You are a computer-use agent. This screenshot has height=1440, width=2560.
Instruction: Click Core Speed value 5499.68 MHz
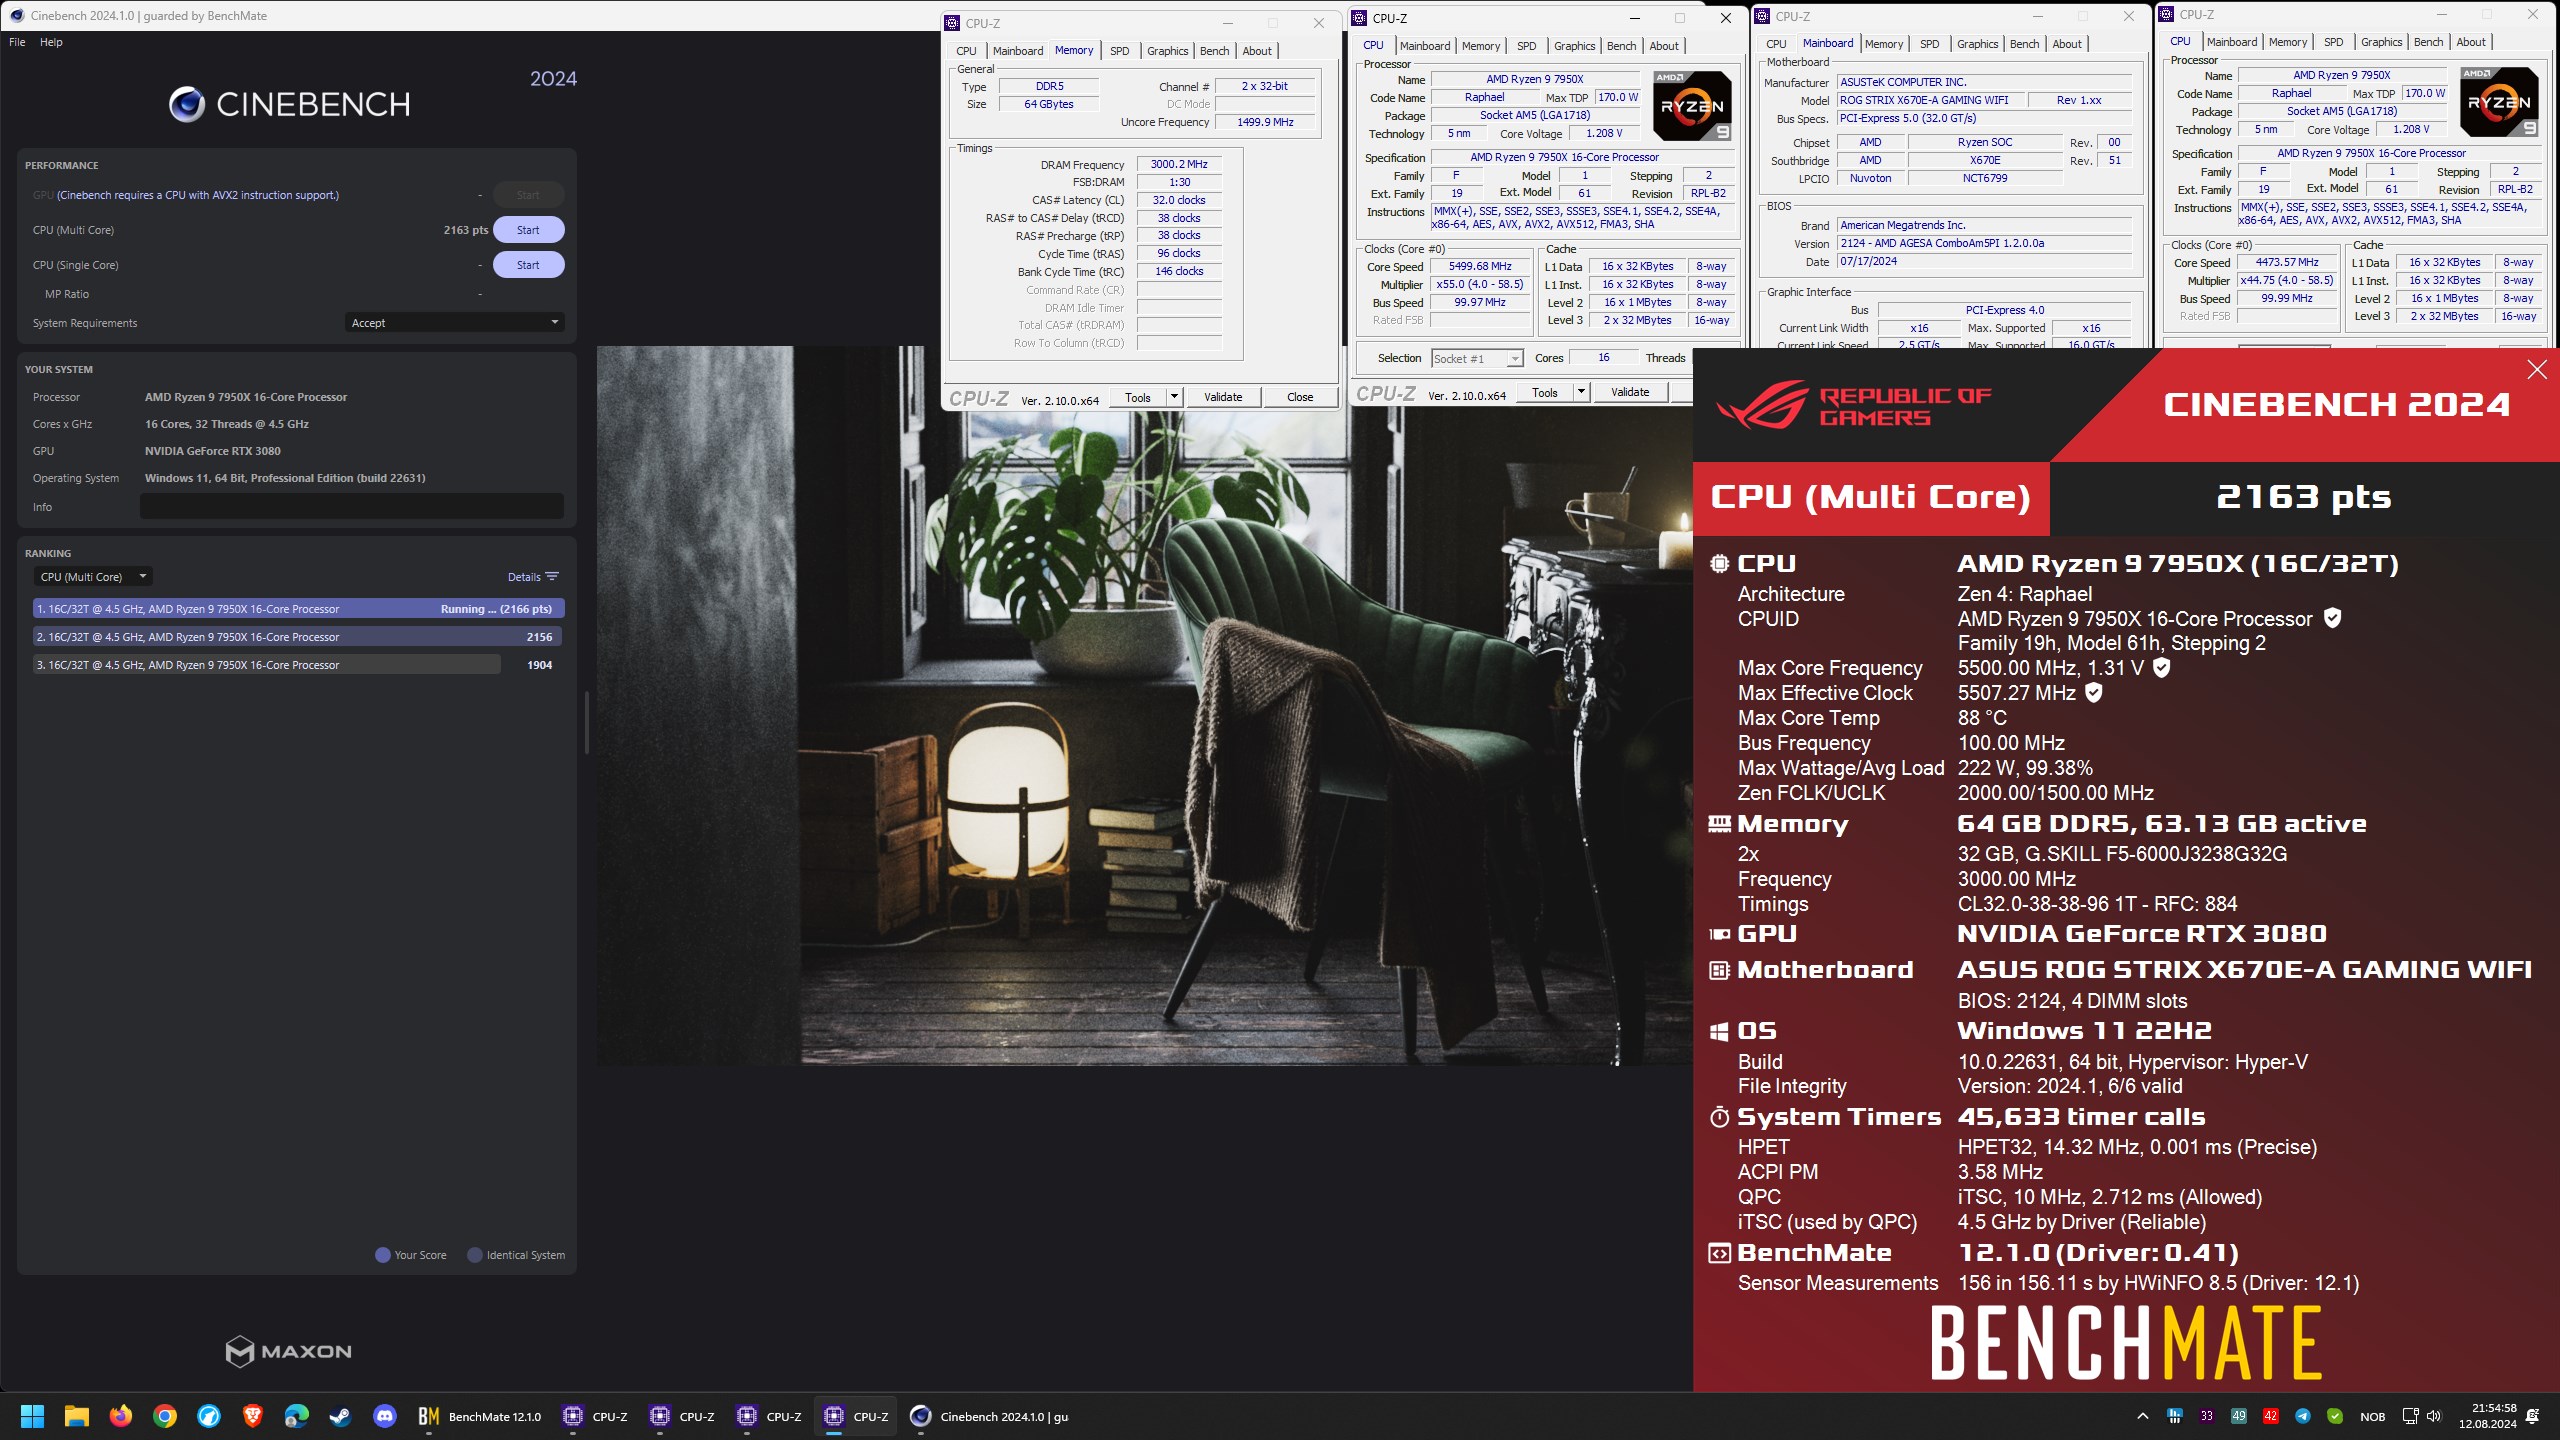[x=1480, y=266]
